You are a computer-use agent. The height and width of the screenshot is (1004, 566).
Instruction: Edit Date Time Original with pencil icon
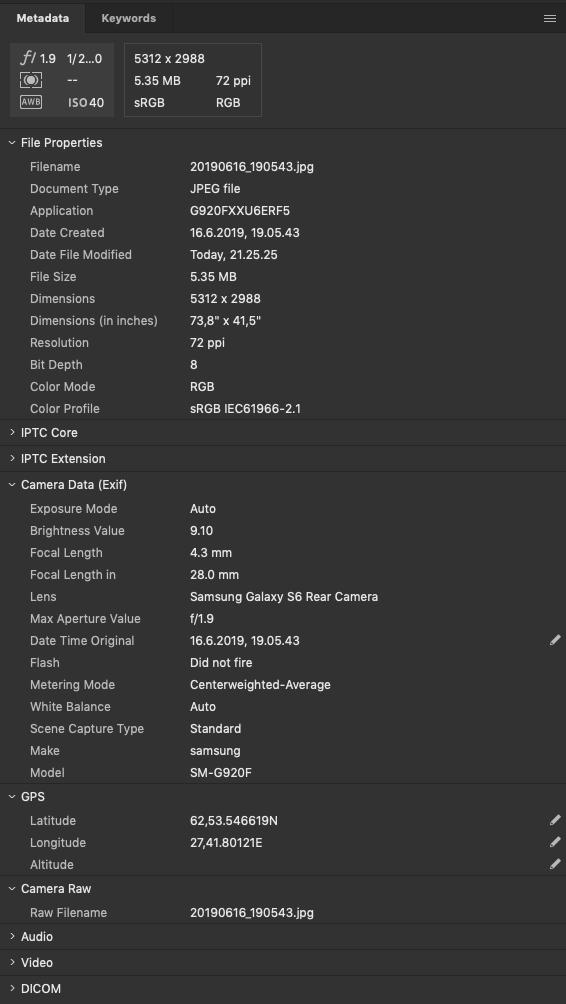(x=555, y=640)
